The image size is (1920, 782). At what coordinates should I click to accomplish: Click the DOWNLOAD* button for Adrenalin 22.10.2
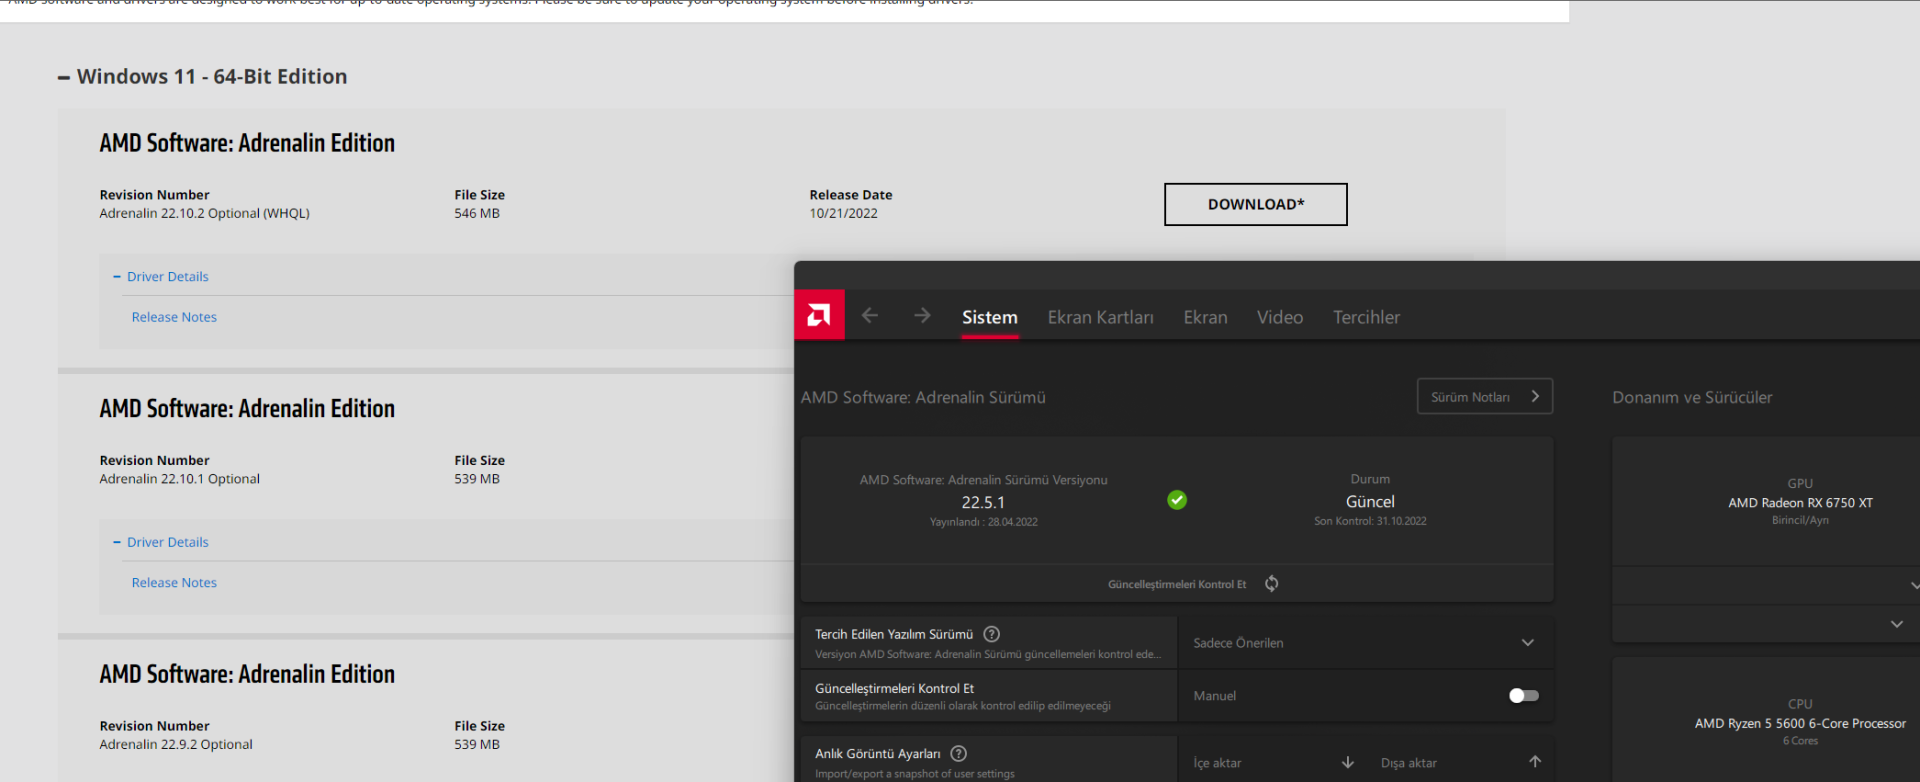click(1256, 204)
